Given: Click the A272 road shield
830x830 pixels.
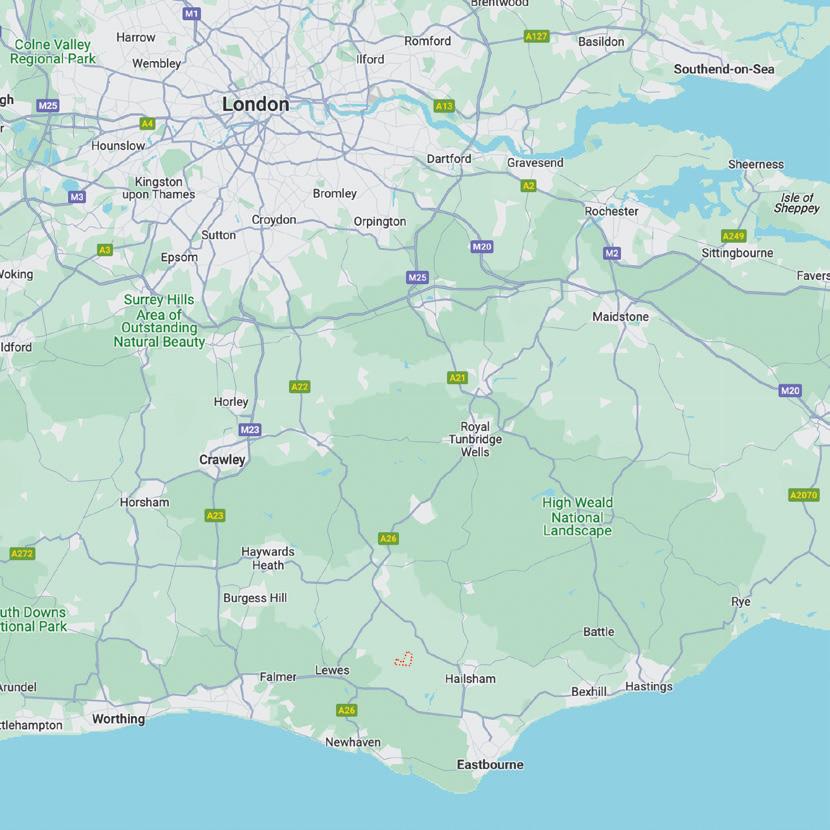Looking at the screenshot, I should point(22,554).
